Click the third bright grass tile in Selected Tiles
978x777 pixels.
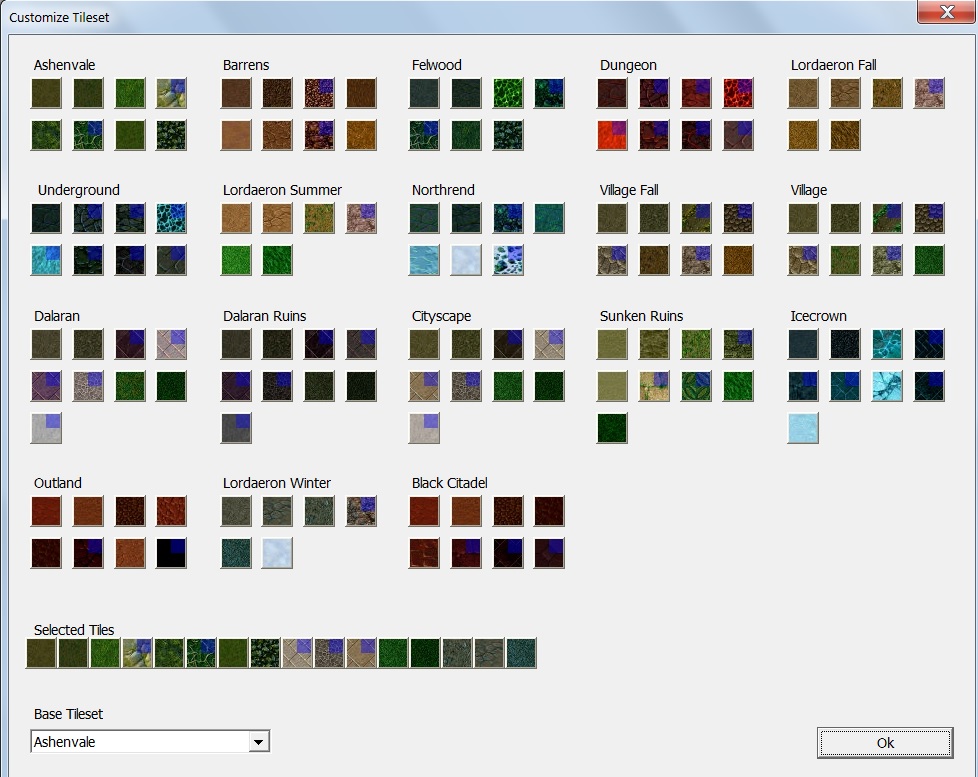click(105, 653)
